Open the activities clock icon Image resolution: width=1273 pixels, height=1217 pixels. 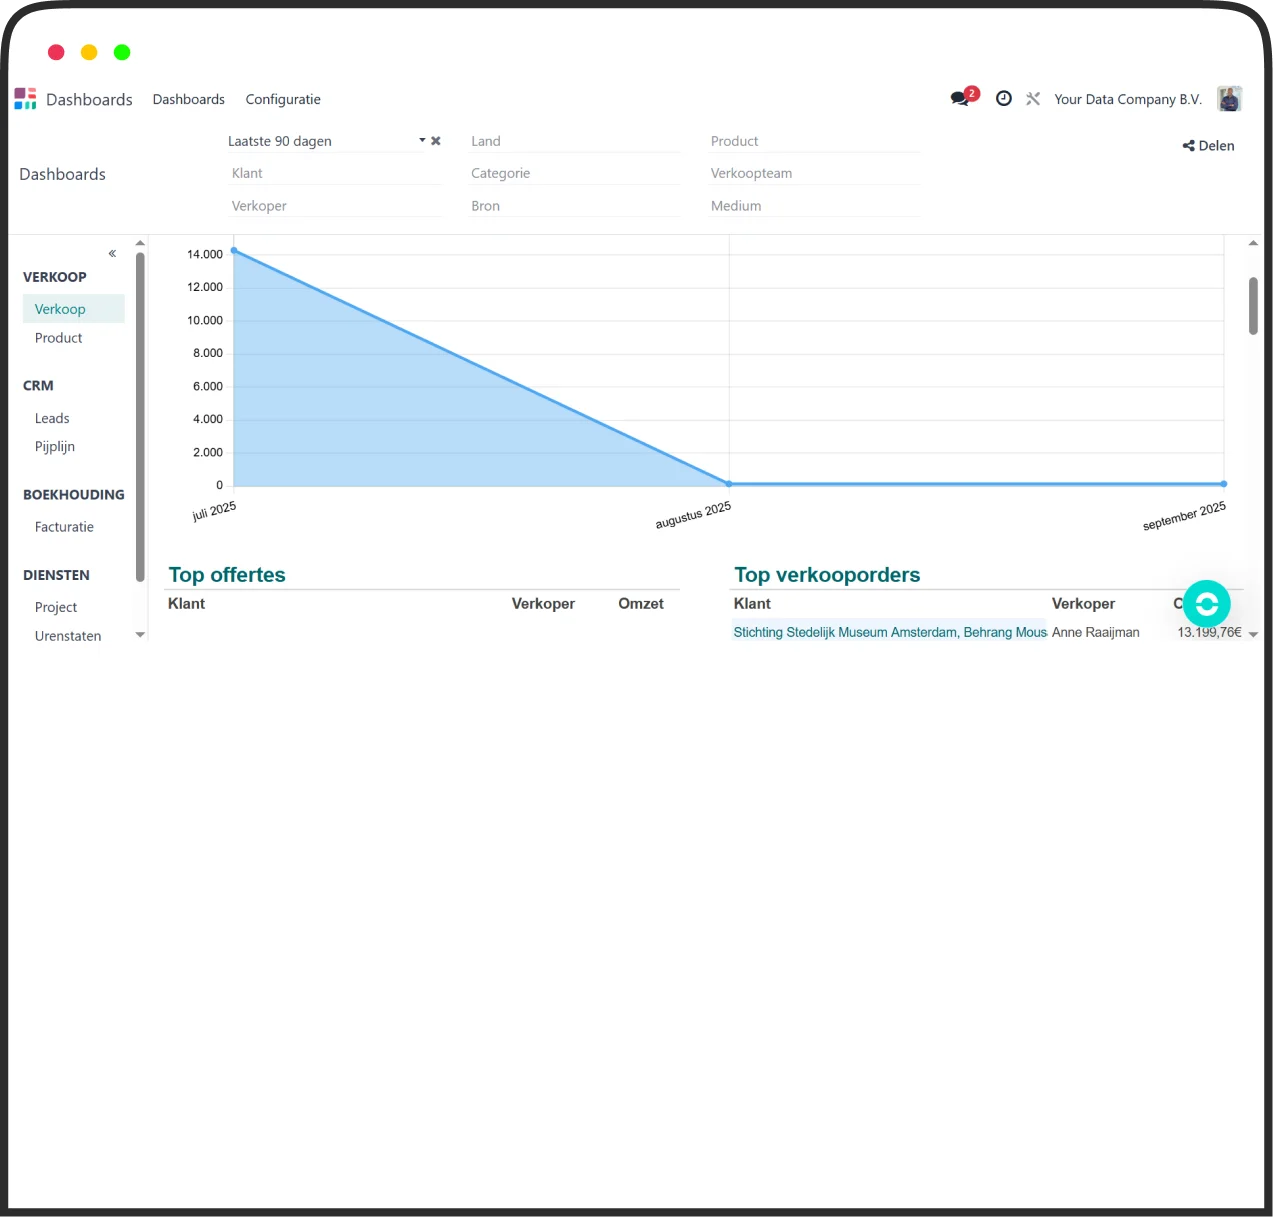1004,98
